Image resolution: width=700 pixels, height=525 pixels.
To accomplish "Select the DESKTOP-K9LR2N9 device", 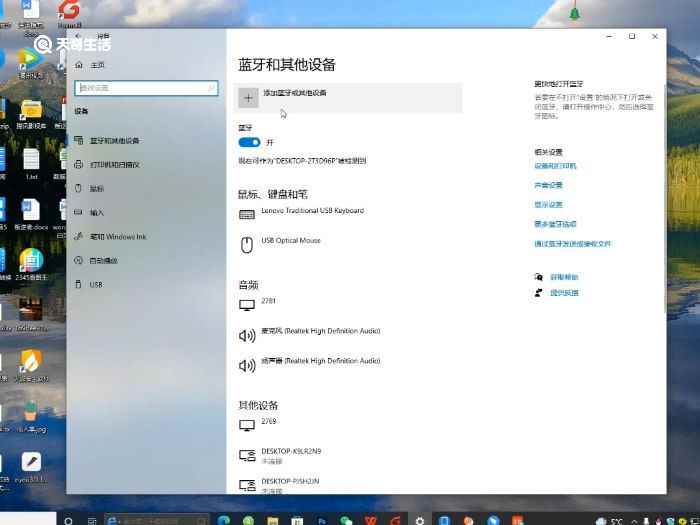I will [291, 451].
